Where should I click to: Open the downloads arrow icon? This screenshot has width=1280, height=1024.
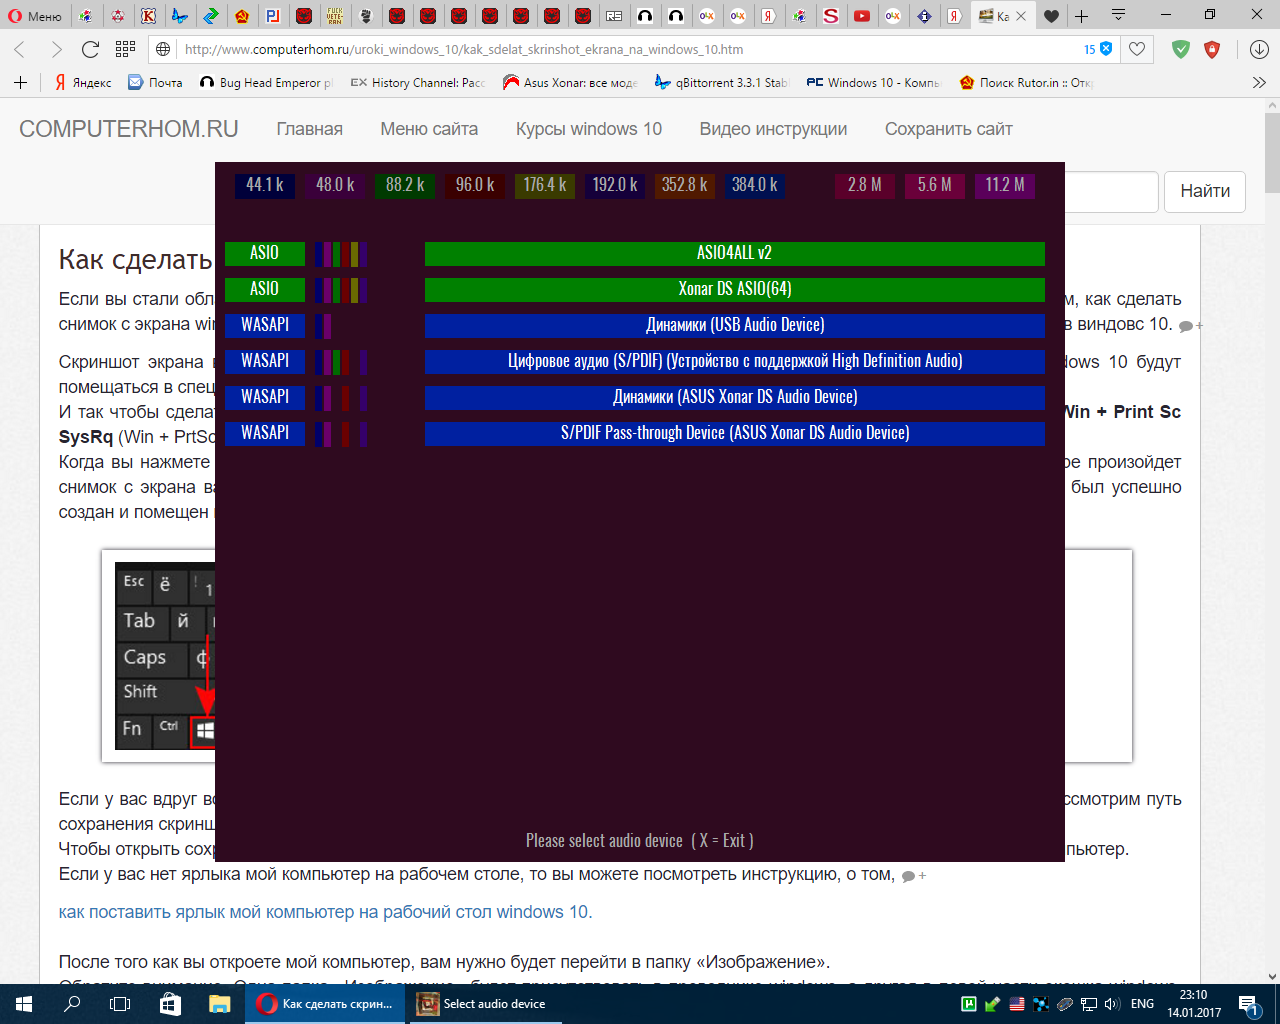click(x=1259, y=49)
